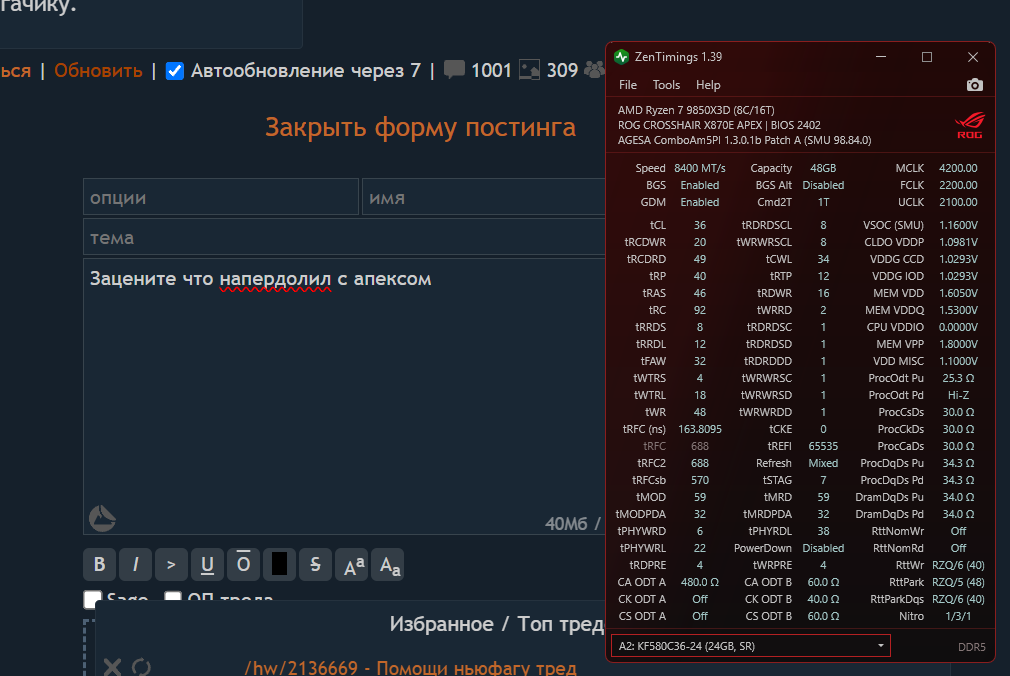The width and height of the screenshot is (1010, 676).
Task: Apply overline formatting with the O button
Action: coord(243,565)
